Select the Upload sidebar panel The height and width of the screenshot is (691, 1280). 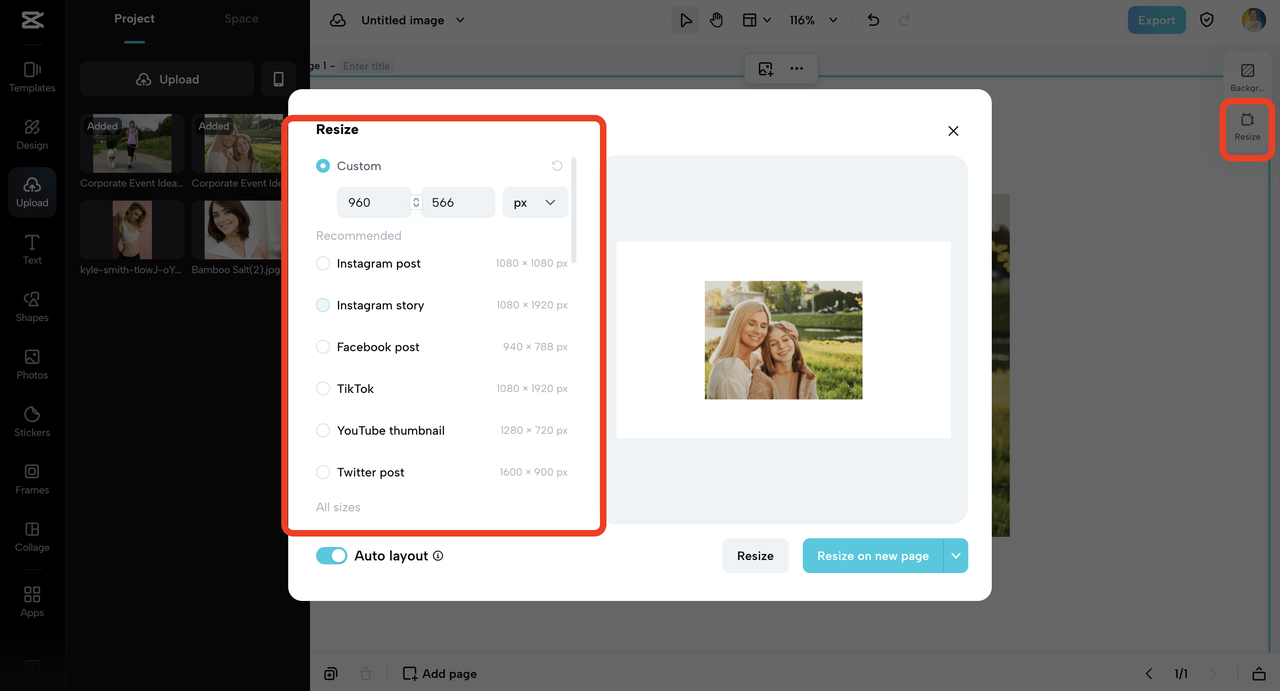[32, 192]
